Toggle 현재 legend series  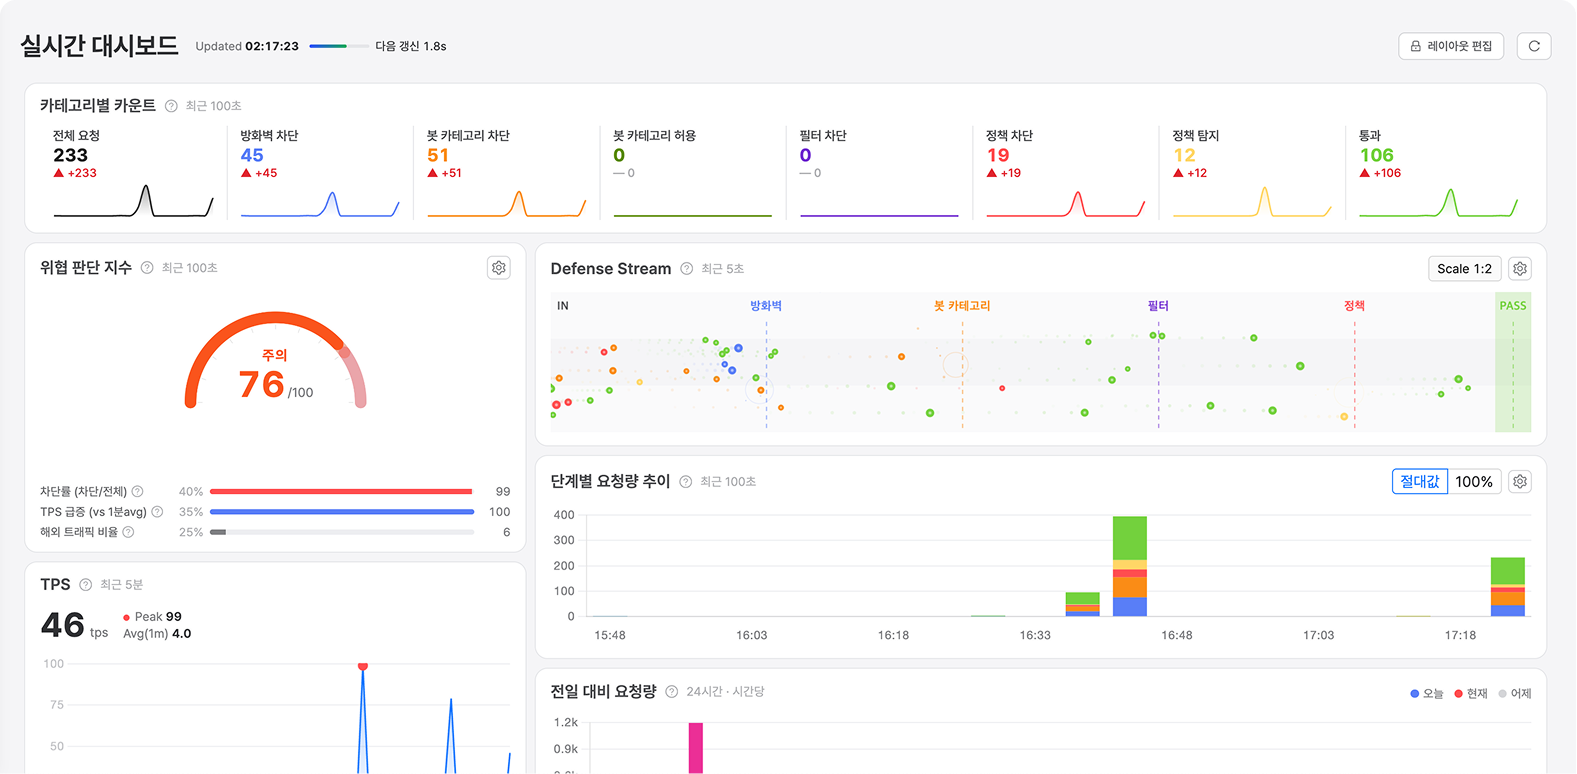pyautogui.click(x=1471, y=694)
